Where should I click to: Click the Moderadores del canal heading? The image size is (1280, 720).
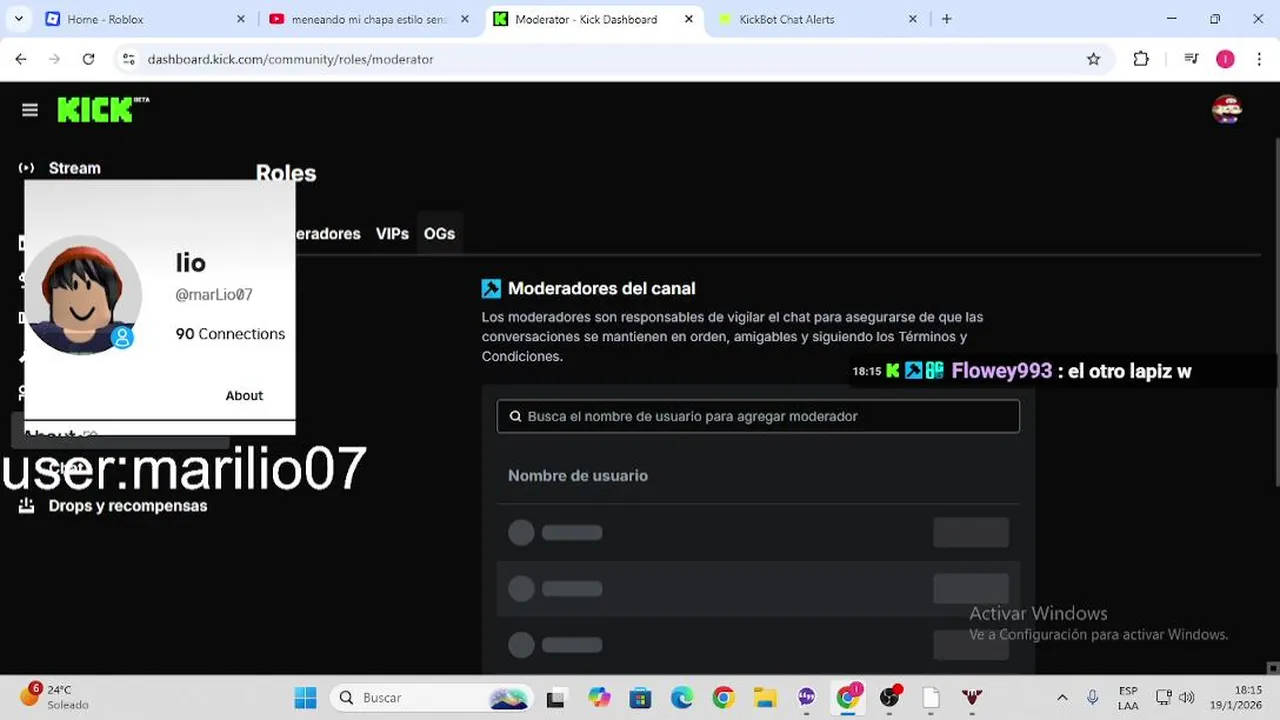coord(601,288)
